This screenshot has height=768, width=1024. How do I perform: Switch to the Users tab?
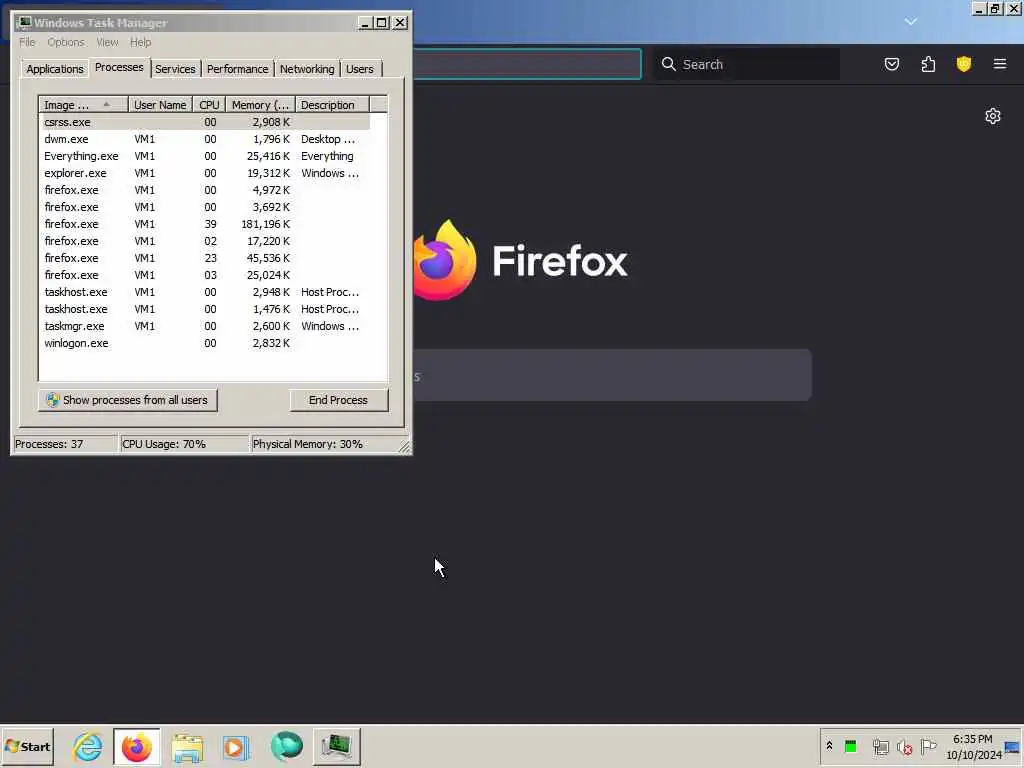tap(360, 69)
